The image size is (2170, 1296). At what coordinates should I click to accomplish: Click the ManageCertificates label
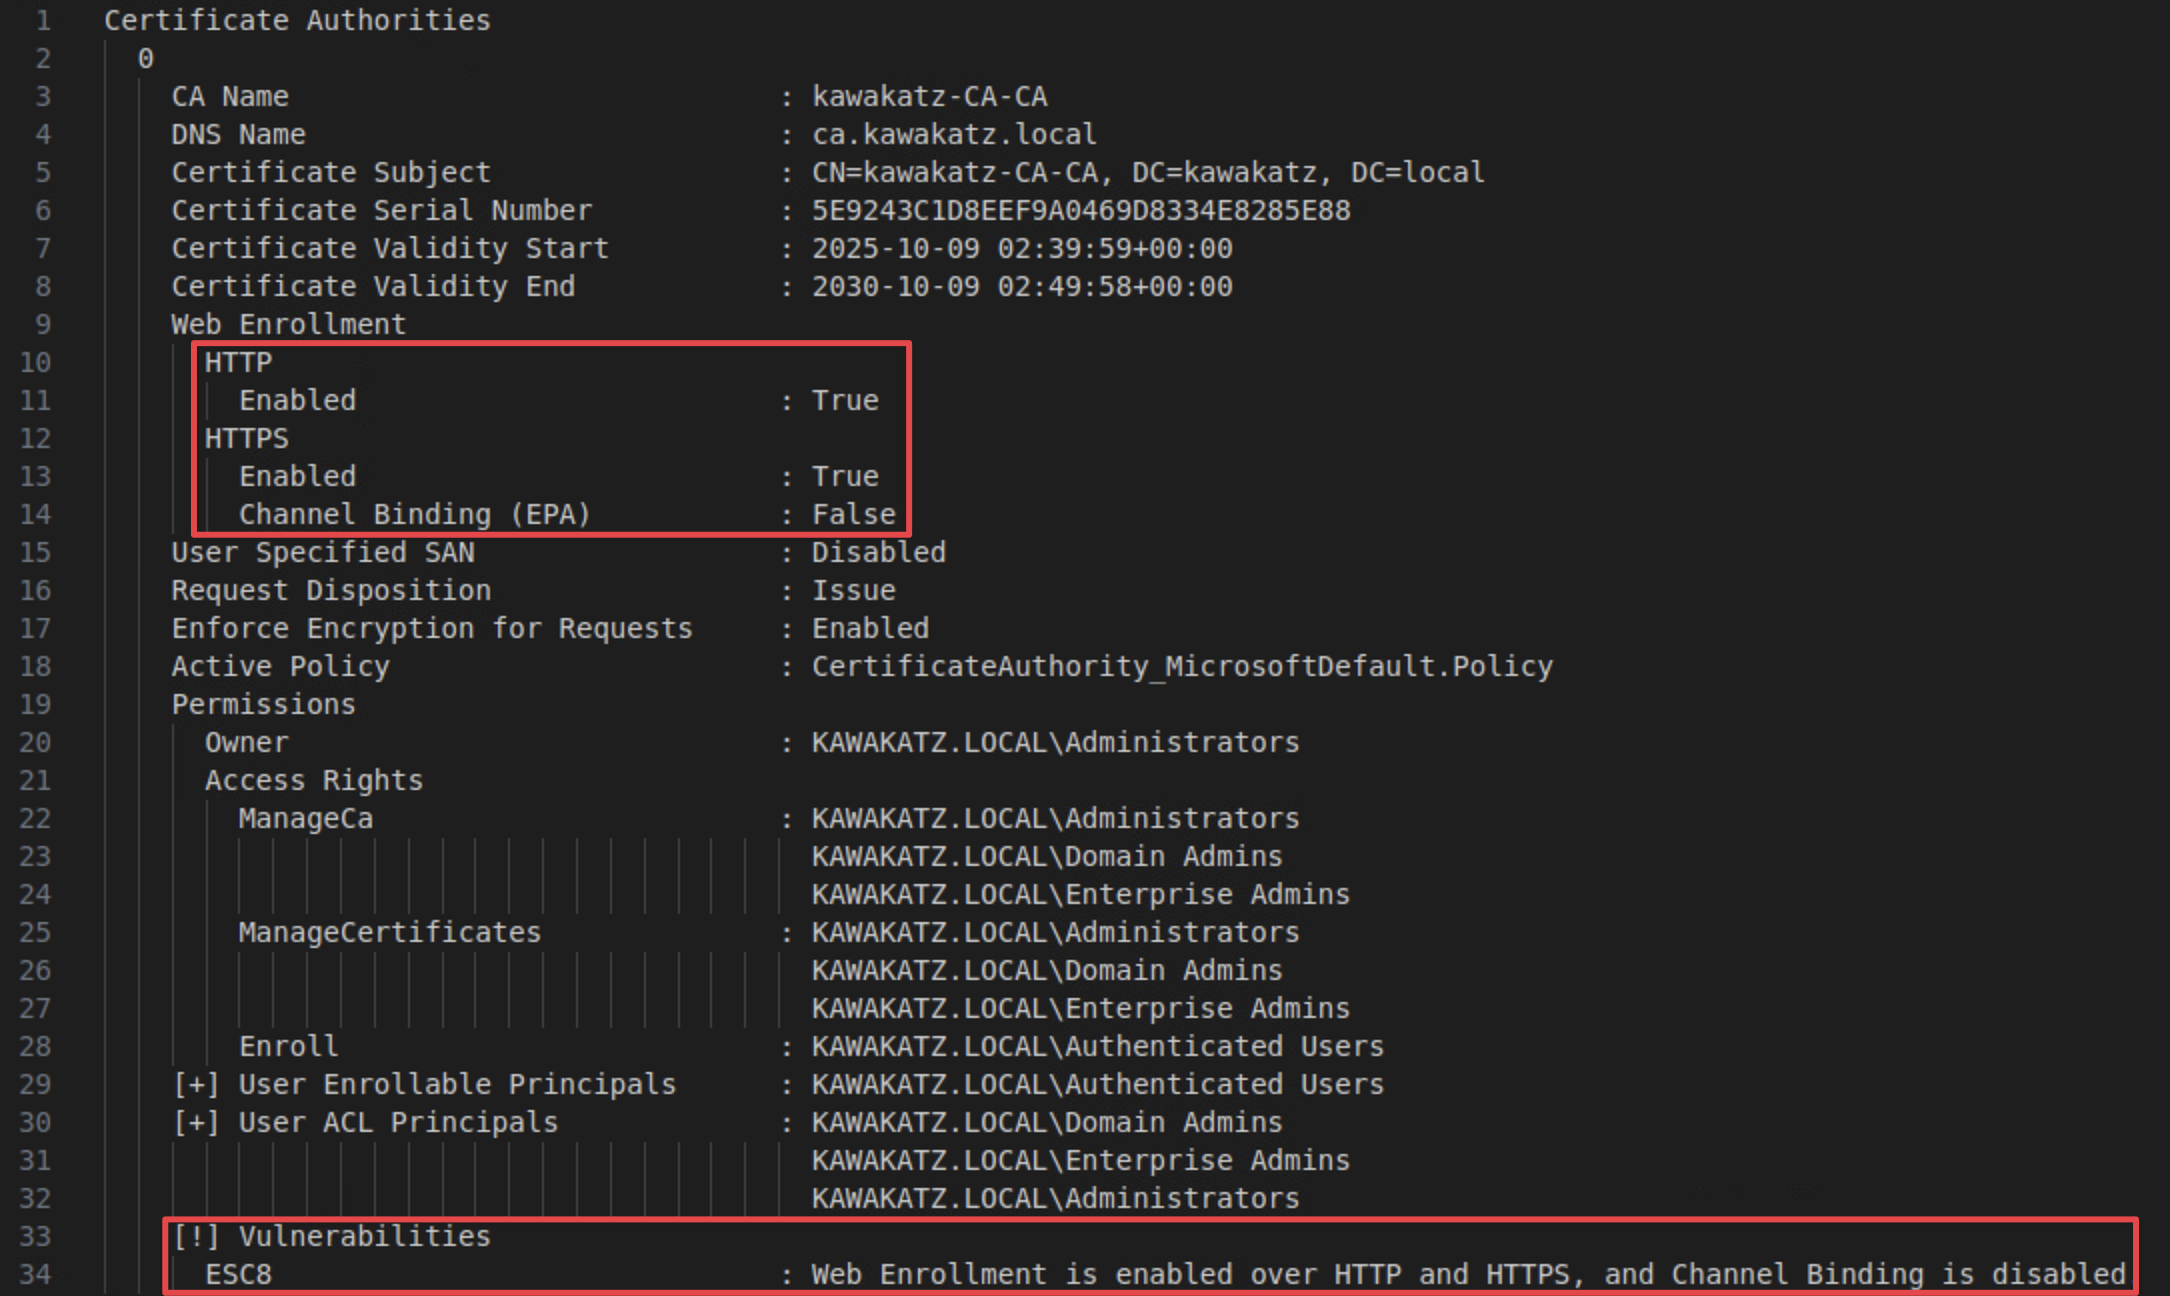pos(389,932)
